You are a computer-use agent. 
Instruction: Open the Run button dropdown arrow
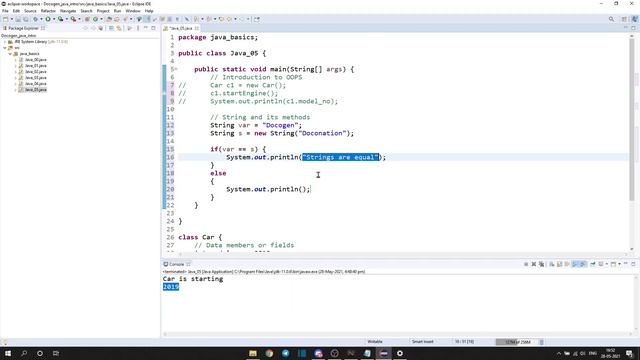53,19
